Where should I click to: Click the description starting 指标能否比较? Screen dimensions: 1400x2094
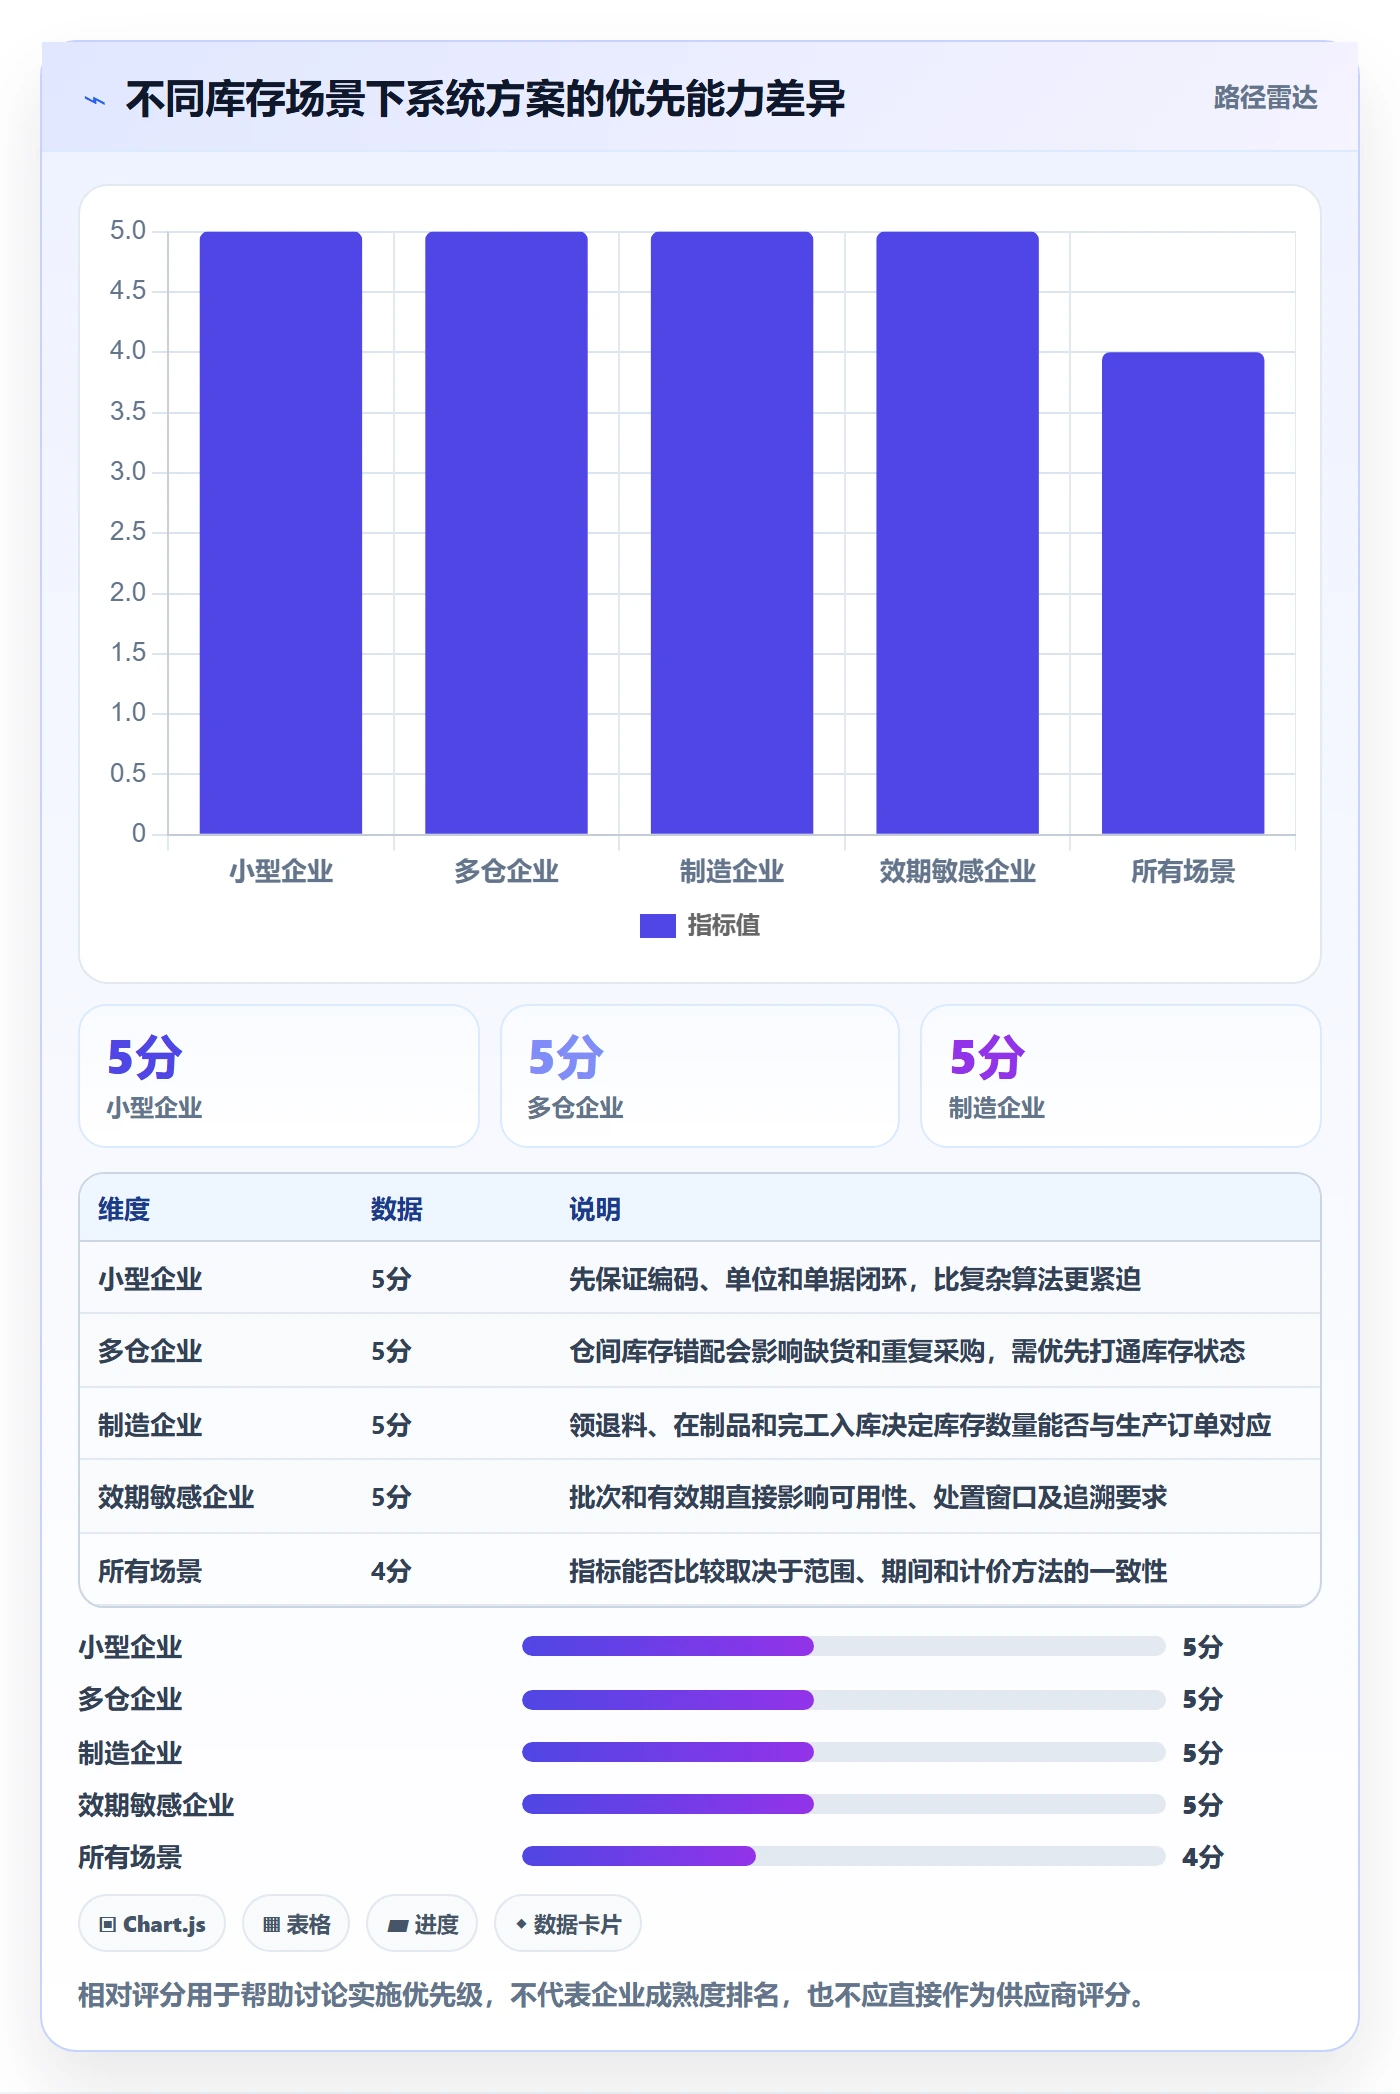(x=868, y=1572)
